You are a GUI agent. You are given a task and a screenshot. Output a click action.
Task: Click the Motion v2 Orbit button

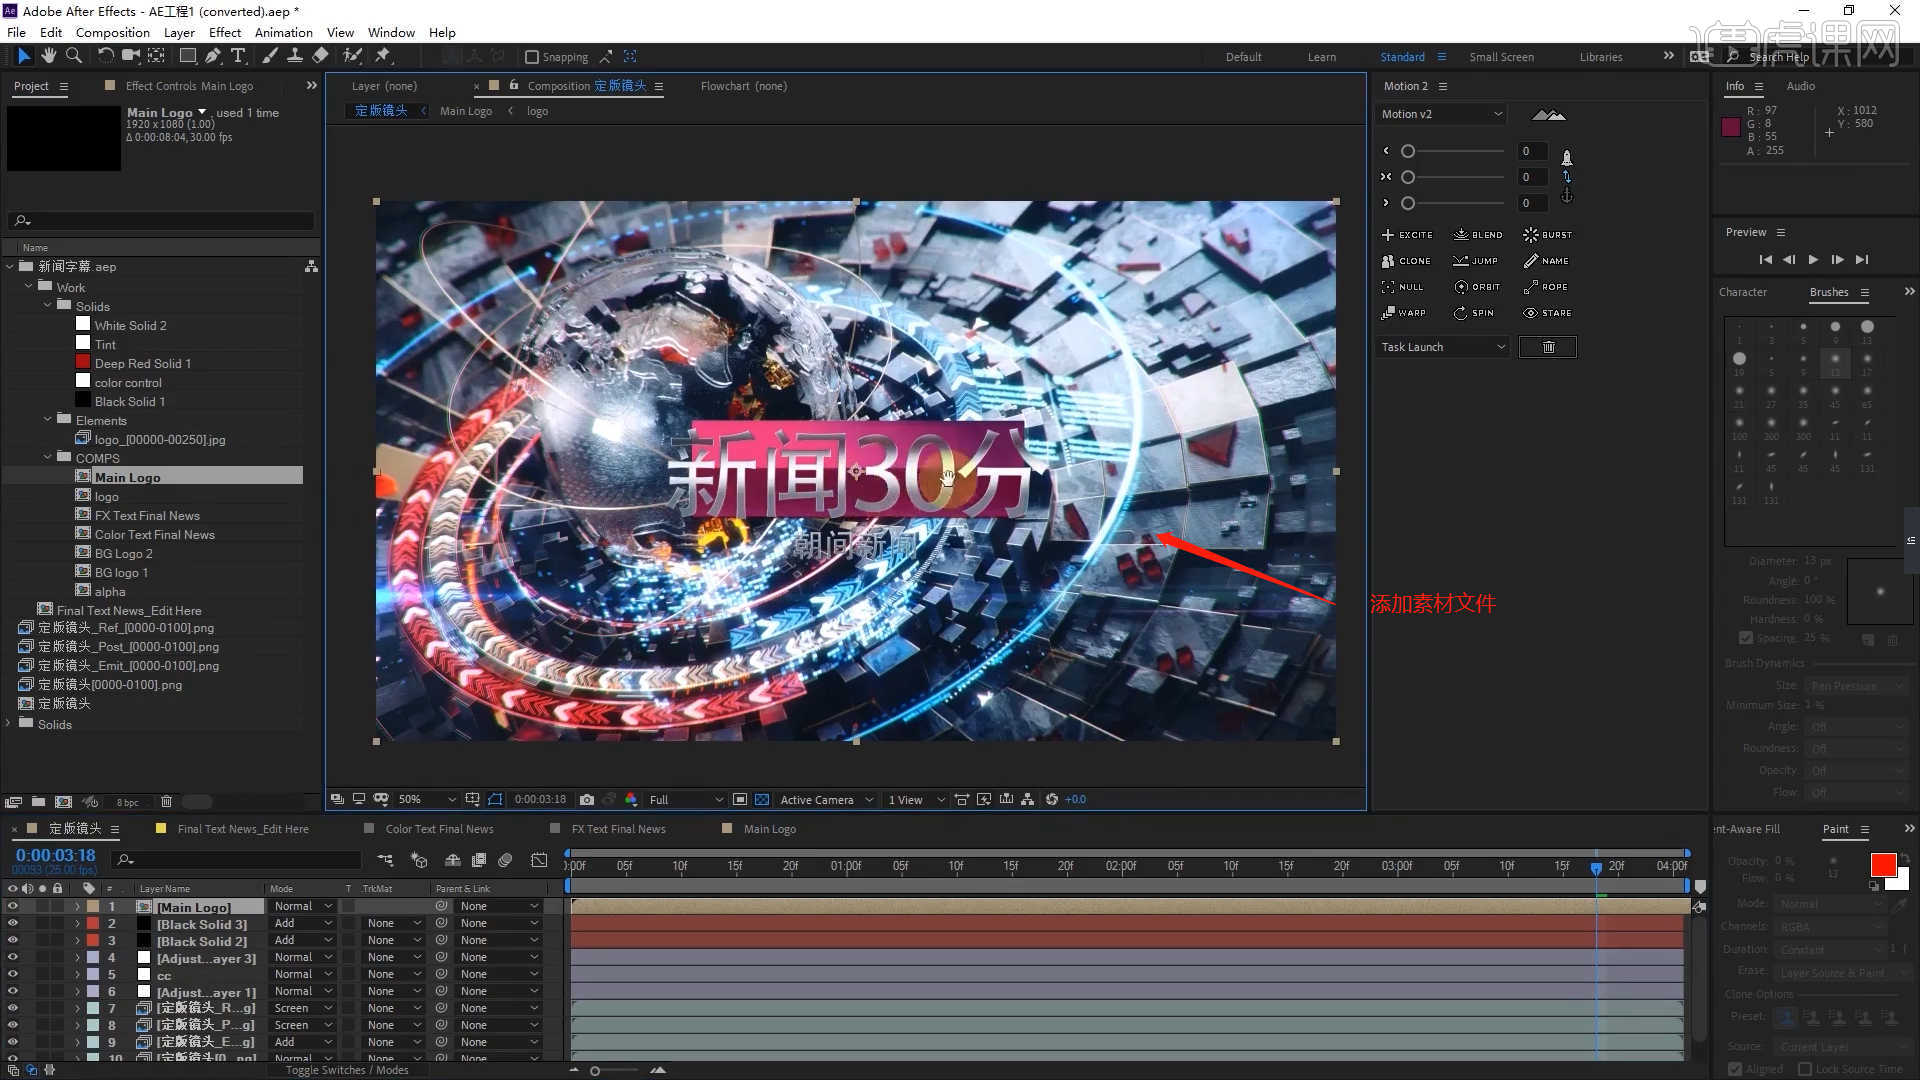1477,287
